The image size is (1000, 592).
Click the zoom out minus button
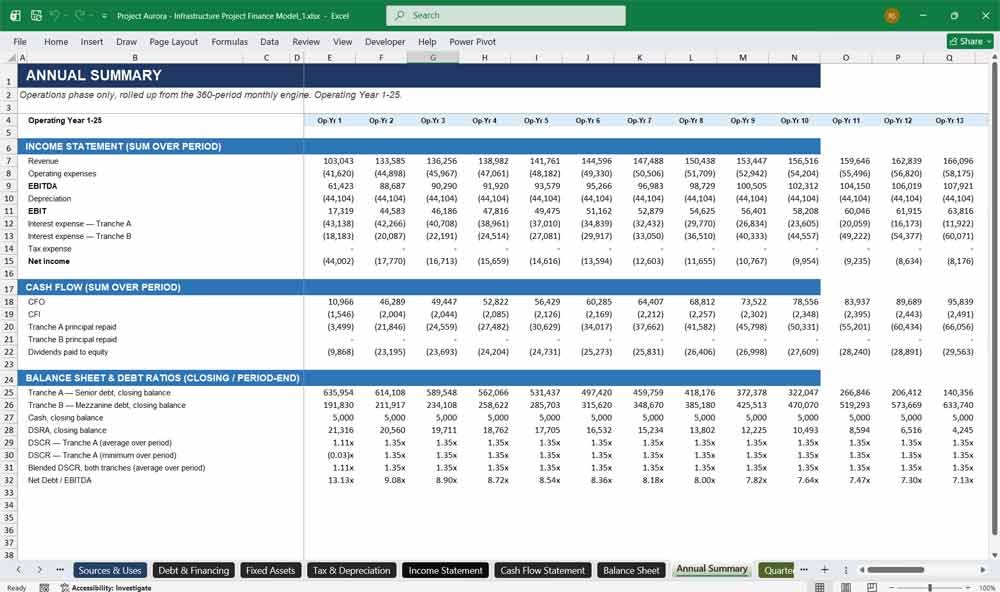tap(892, 588)
